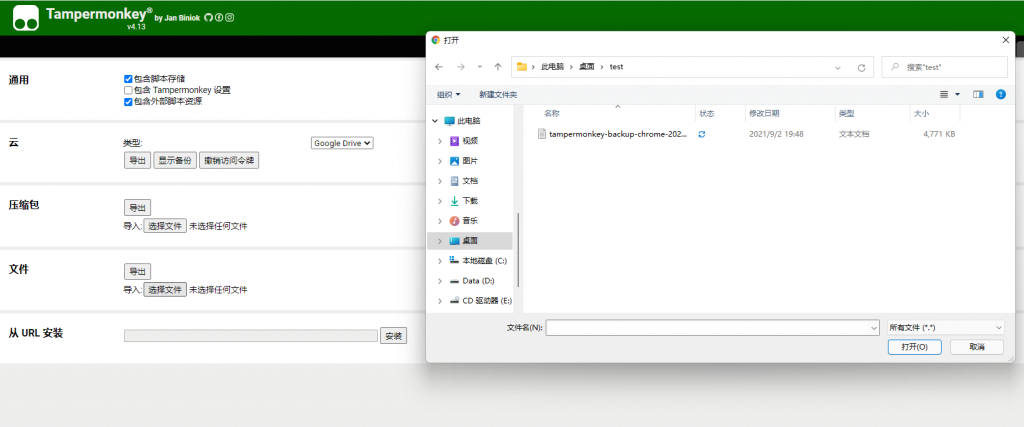Click the search magnifier icon

coord(895,67)
